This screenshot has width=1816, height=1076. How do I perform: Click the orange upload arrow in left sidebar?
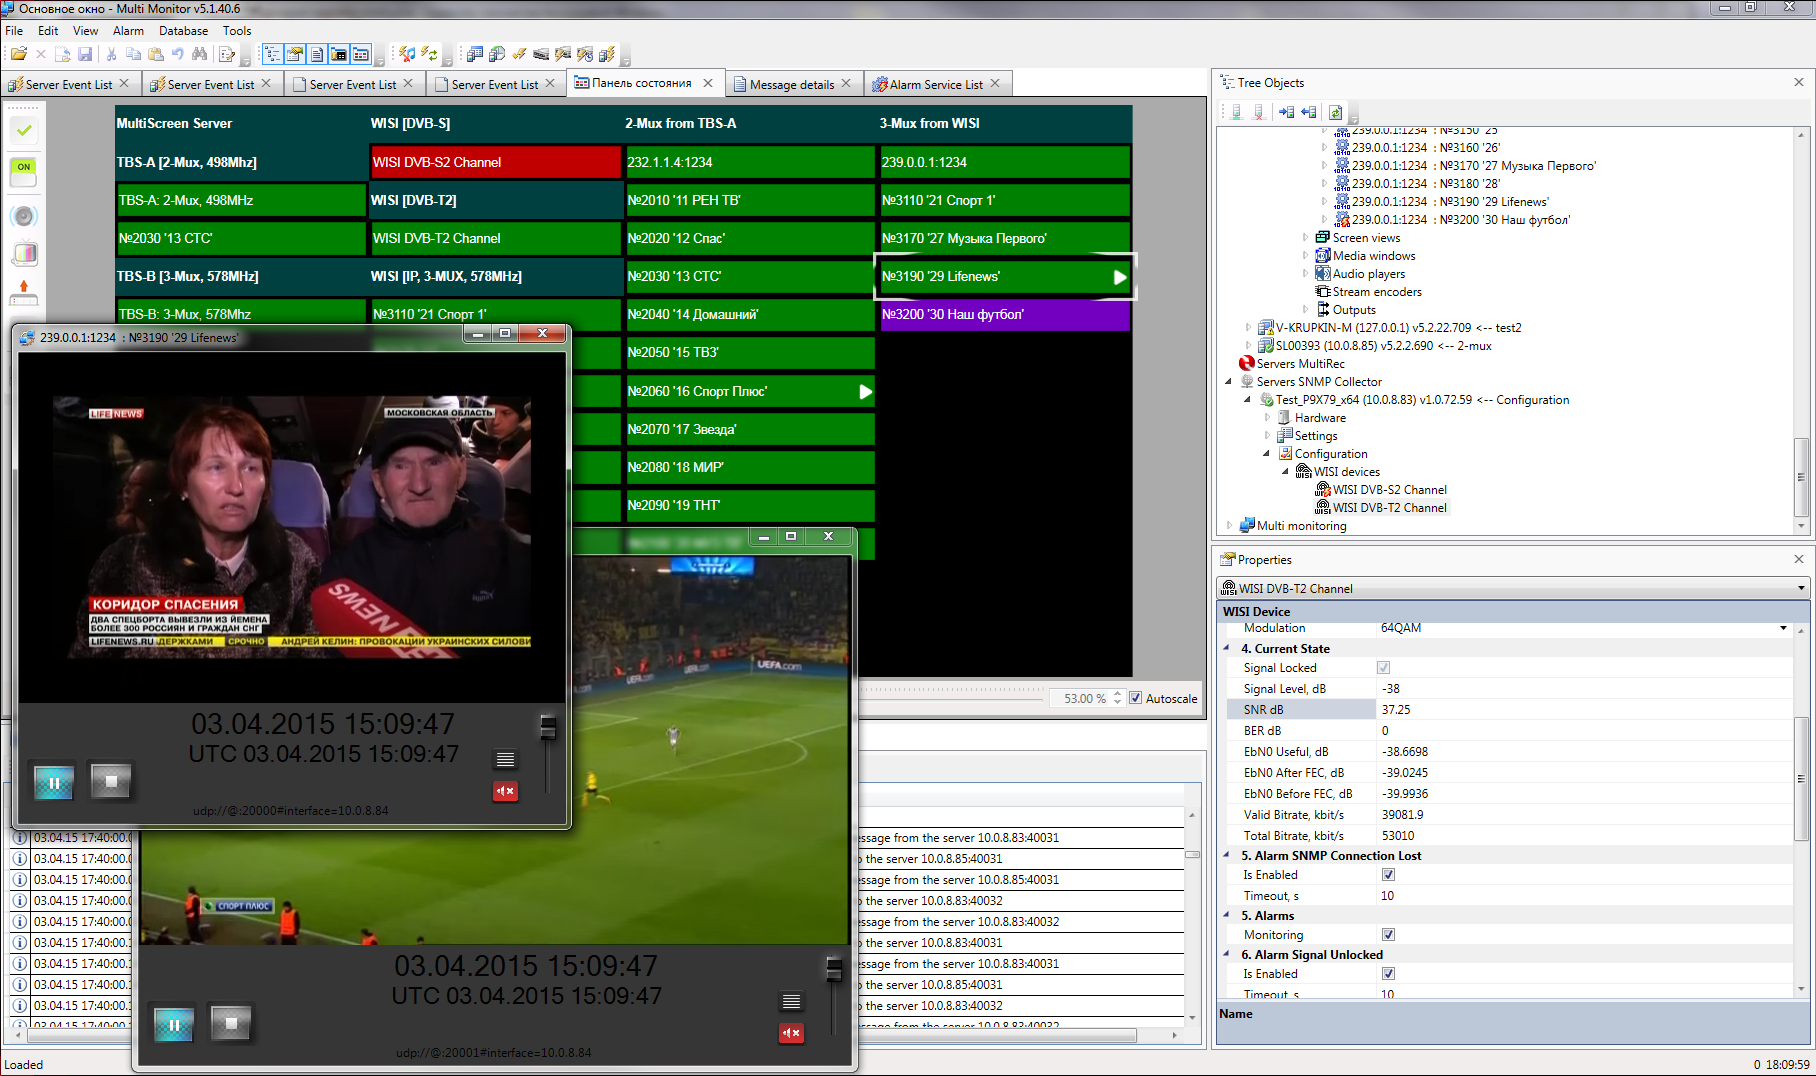click(x=24, y=291)
